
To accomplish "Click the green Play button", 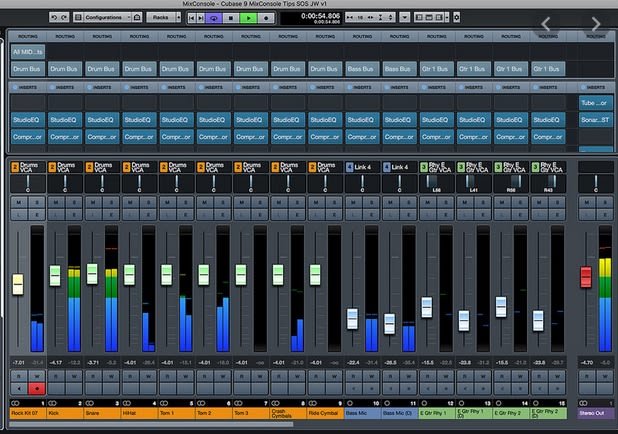I will click(x=248, y=18).
